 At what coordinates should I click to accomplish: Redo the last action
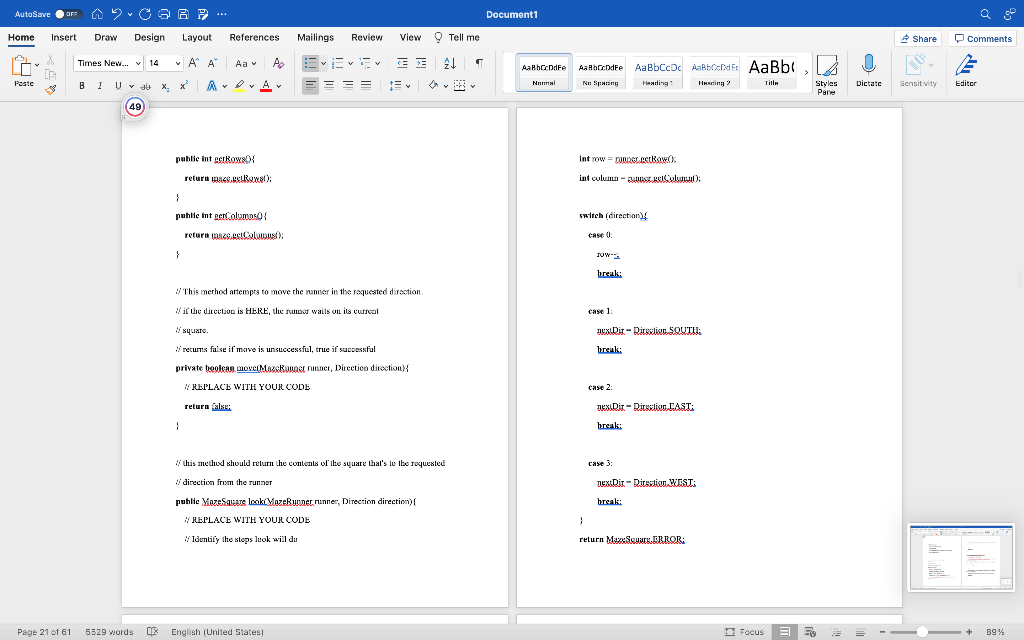click(145, 14)
